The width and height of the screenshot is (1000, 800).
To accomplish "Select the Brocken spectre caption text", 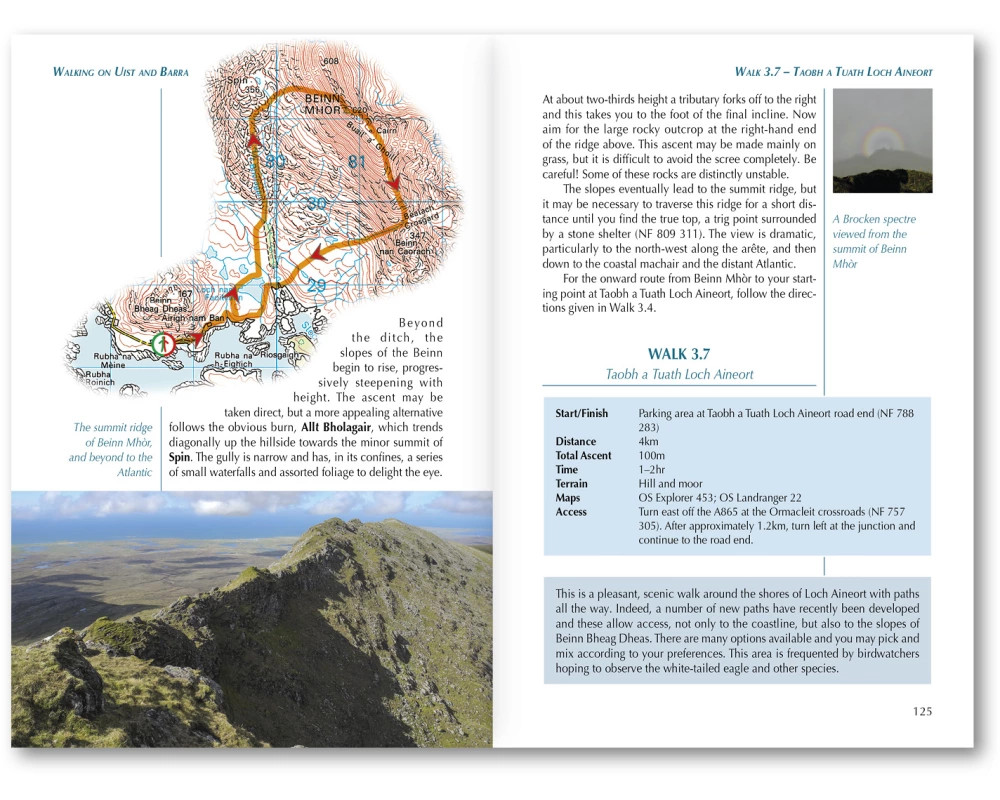I will (874, 241).
